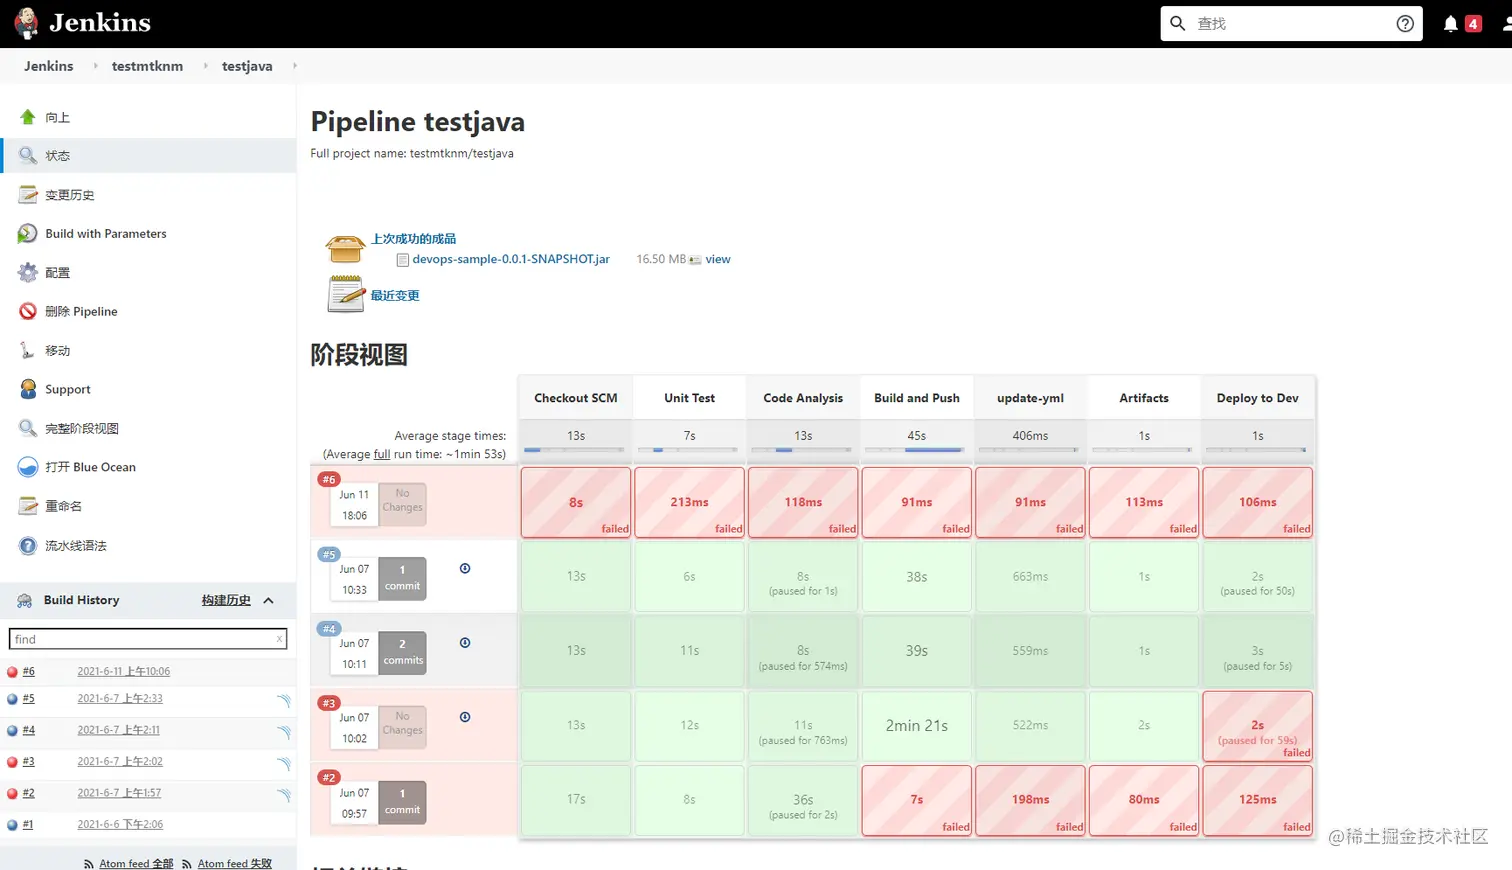Image resolution: width=1512 pixels, height=870 pixels.
Task: Open the 打开 Blue Ocean menu item
Action: [90, 467]
